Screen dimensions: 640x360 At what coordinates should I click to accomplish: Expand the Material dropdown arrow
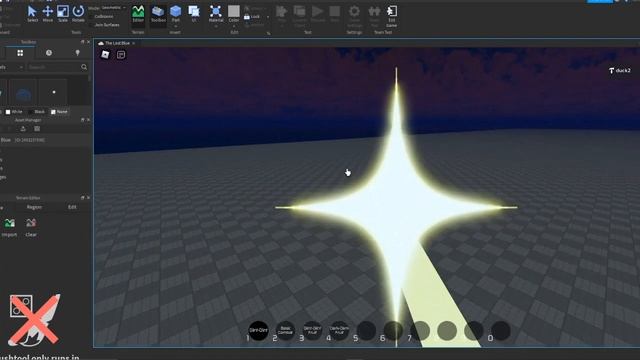click(216, 26)
